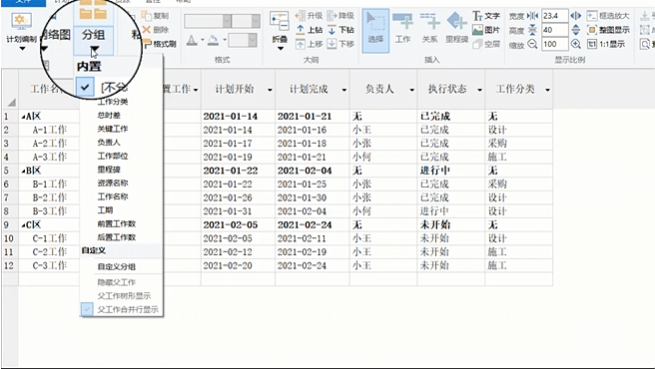Insert a 工作 task

(x=403, y=28)
